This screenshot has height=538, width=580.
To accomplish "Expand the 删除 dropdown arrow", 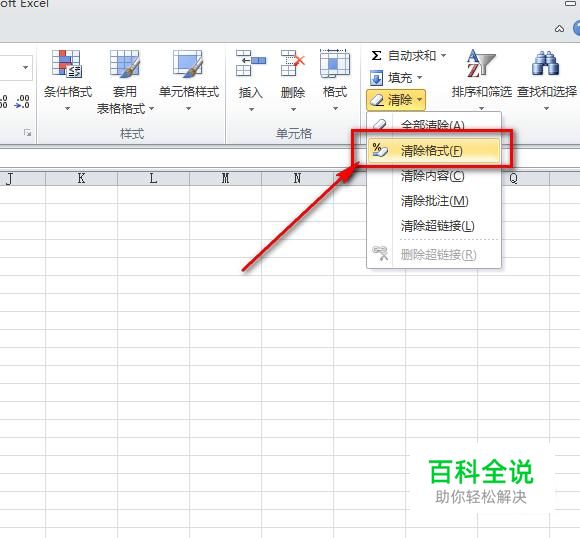I will (293, 110).
